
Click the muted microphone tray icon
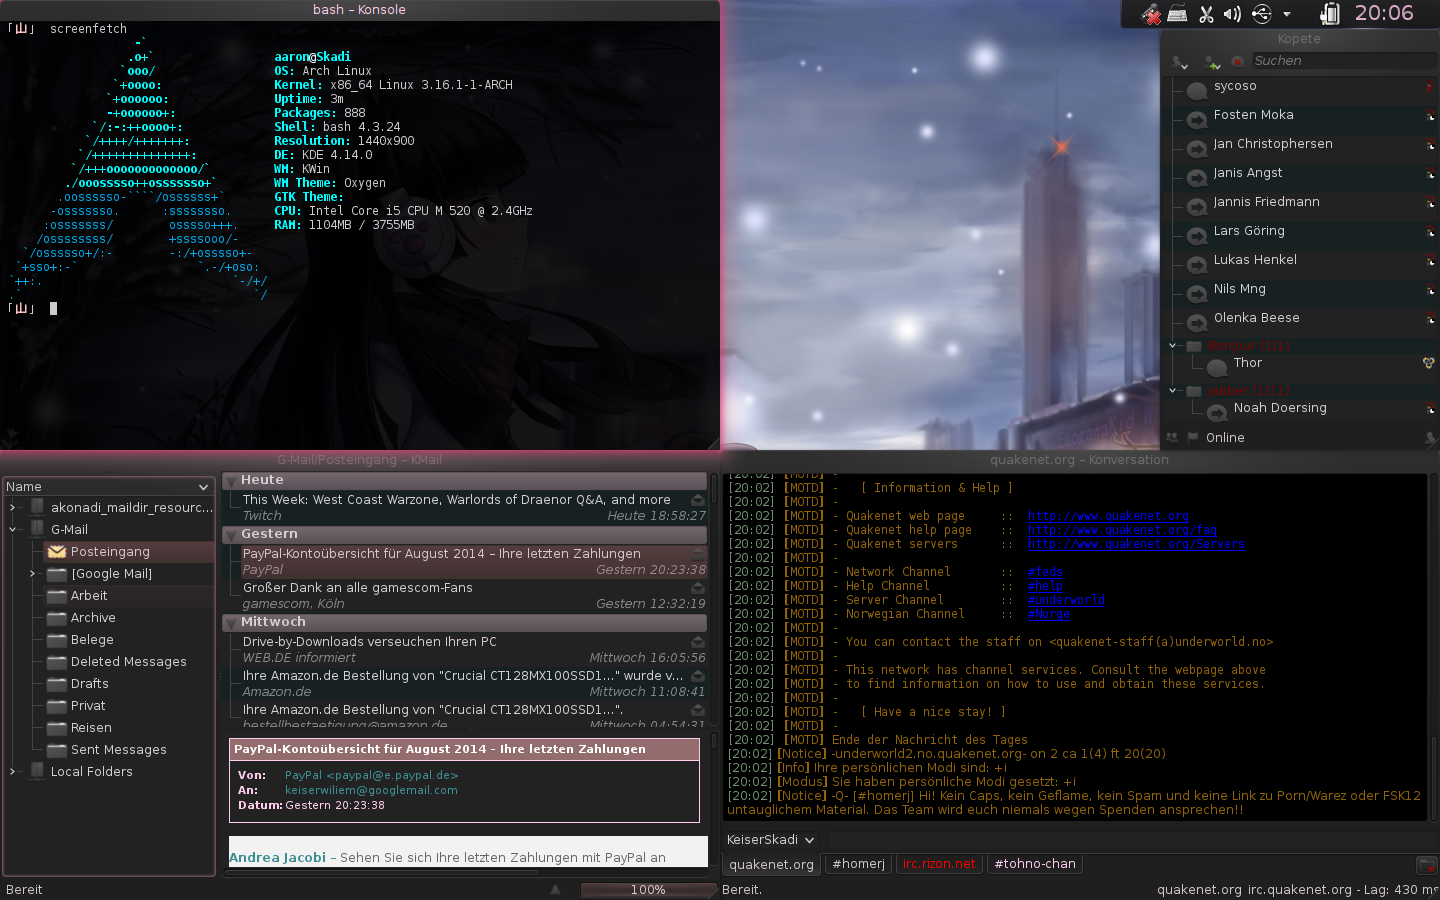[x=1152, y=14]
